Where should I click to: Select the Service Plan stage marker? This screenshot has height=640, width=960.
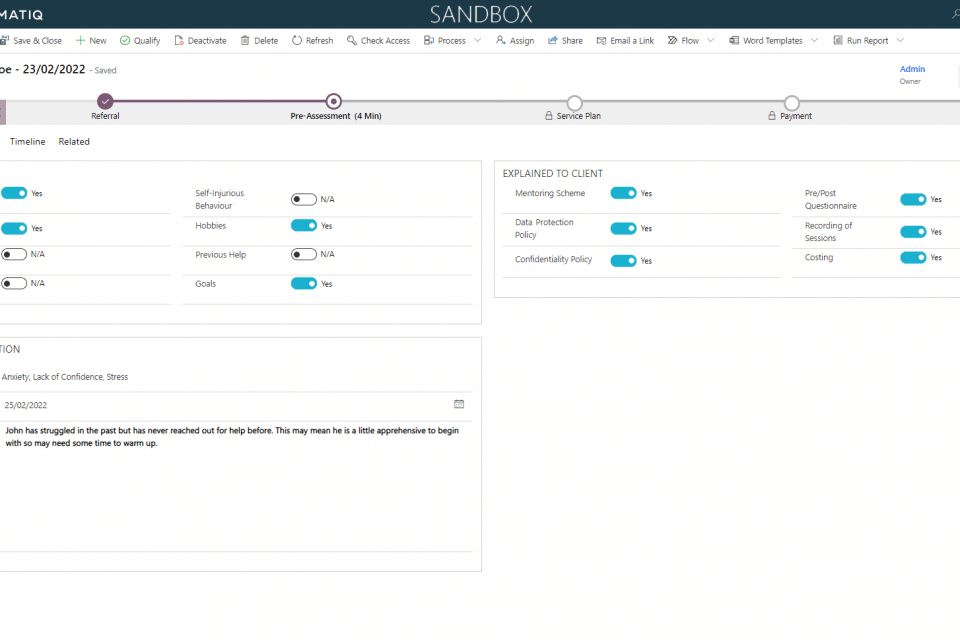574,102
